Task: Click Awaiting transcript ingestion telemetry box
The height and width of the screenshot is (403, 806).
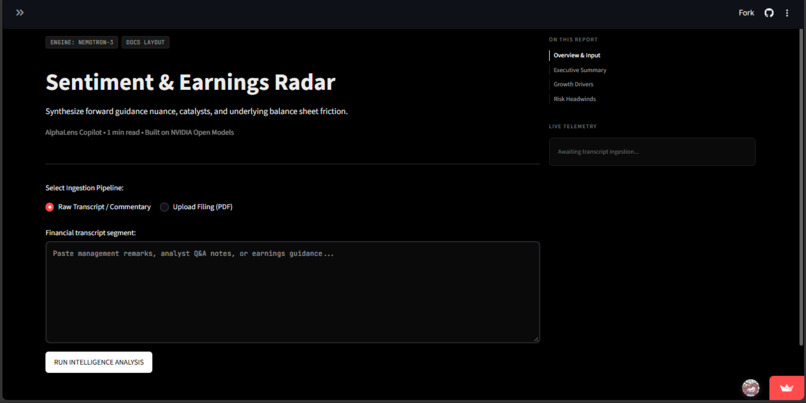Action: point(652,152)
